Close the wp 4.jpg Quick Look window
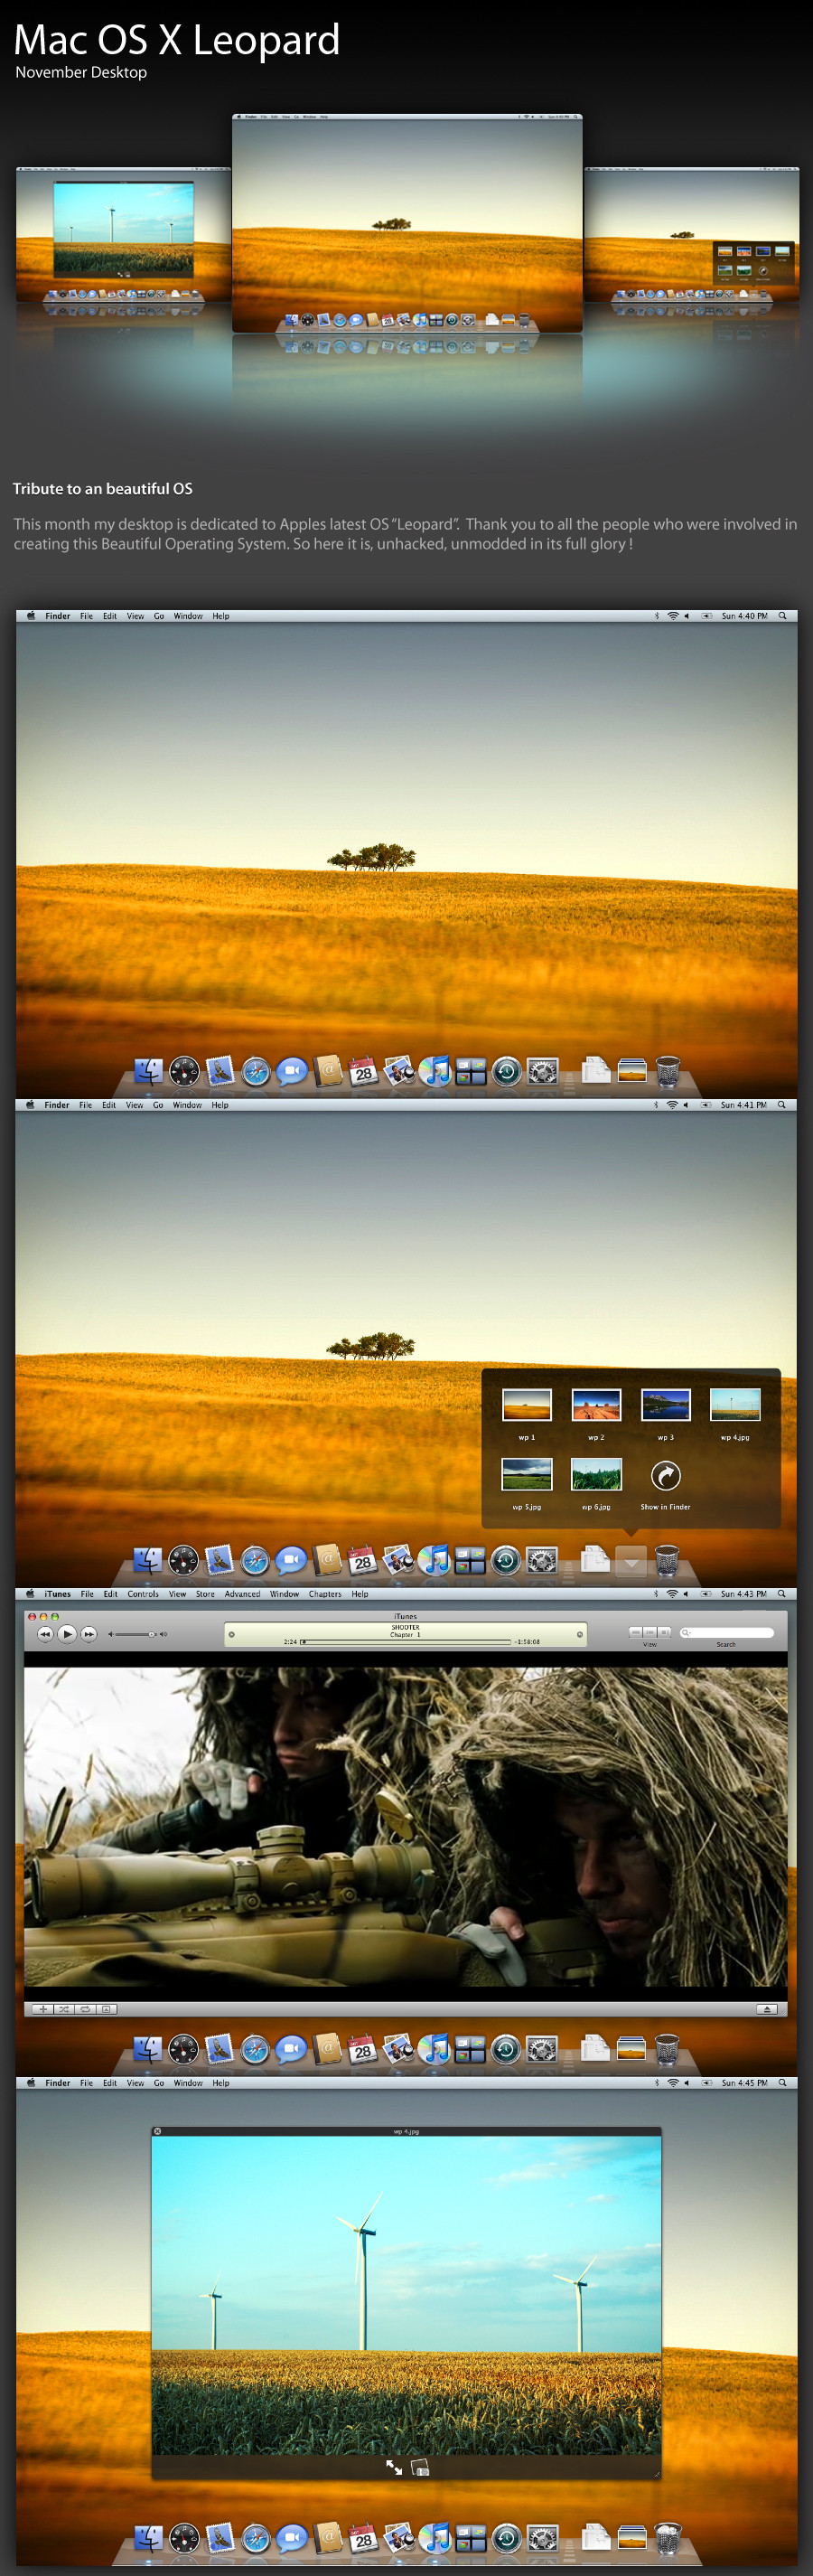 [157, 2131]
